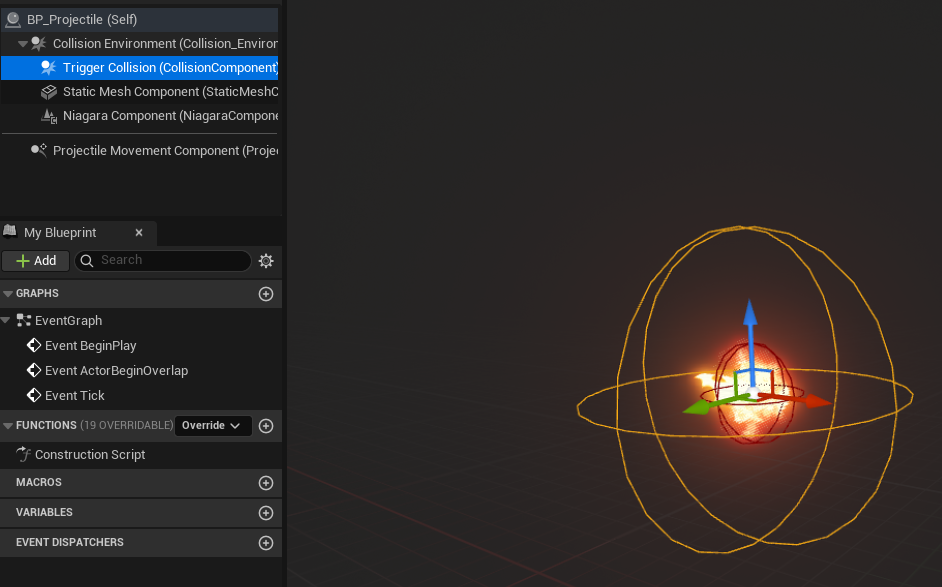The width and height of the screenshot is (942, 587).
Task: Add a new event dispatcher with plus icon
Action: [x=266, y=543]
